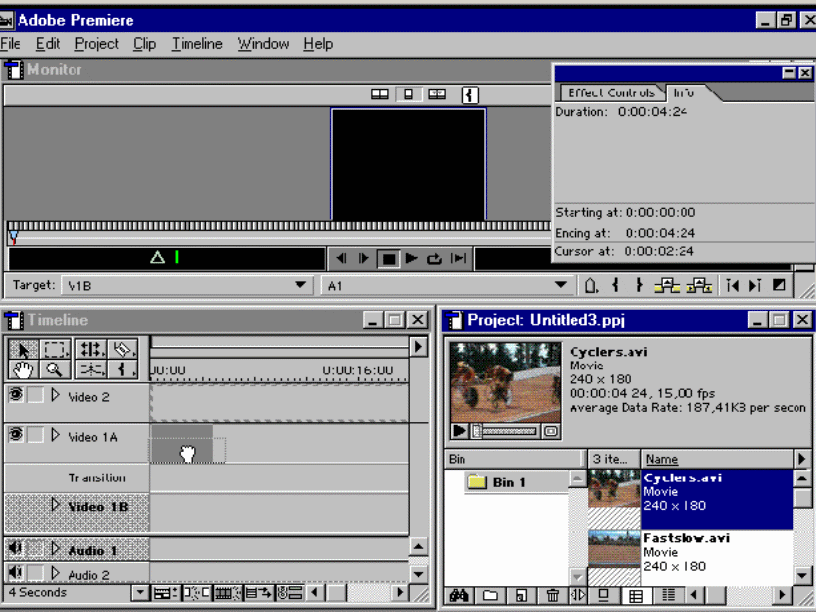Screen dimensions: 816x612
Task: Expand the Audio 2 track
Action: pos(55,573)
